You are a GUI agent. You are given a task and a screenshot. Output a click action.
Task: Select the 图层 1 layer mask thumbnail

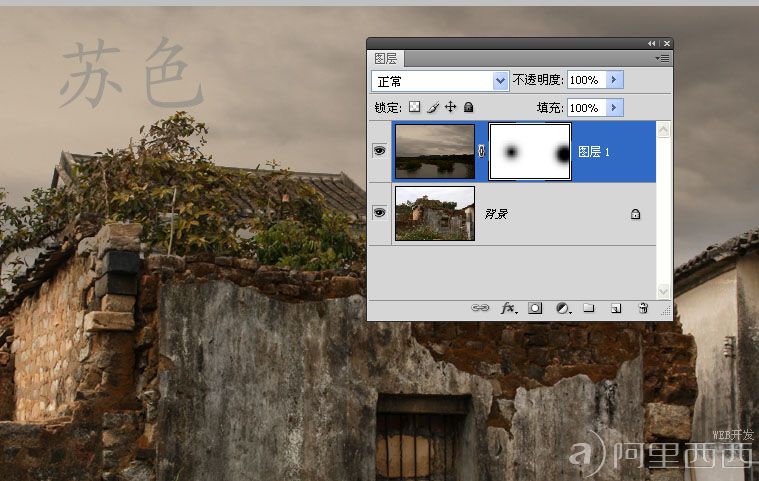click(530, 151)
